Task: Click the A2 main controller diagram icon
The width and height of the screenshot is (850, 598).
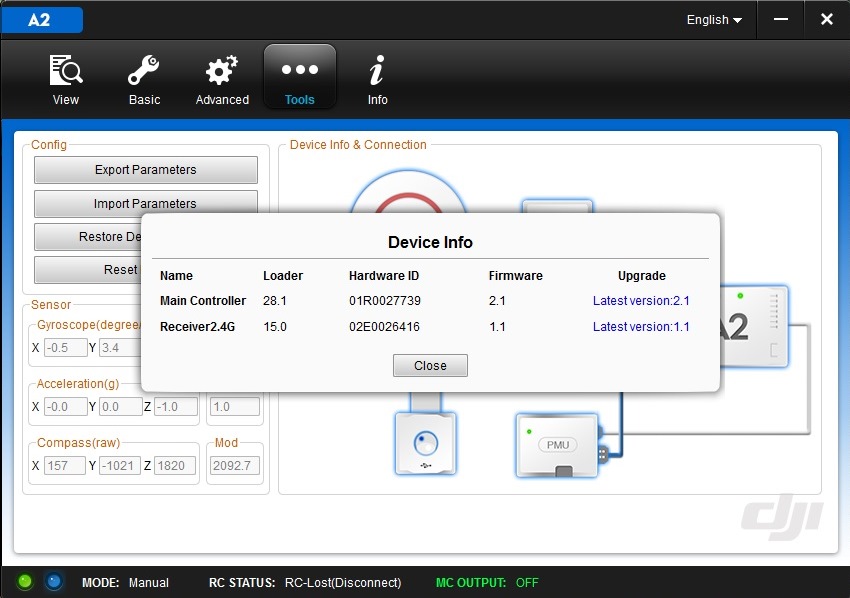Action: click(x=754, y=326)
